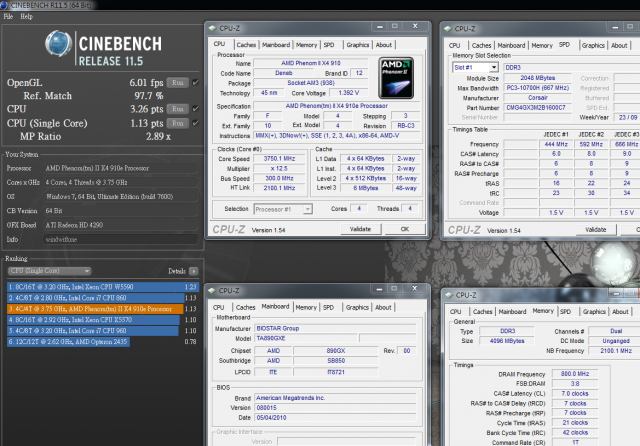Toggle the OpenGL test checkbox

196,82
